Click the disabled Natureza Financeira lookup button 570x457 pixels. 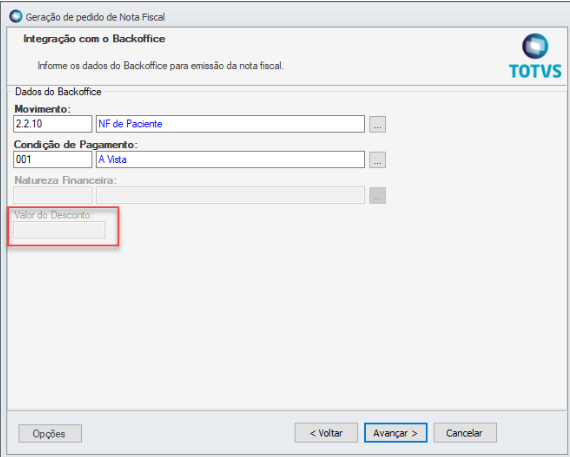pyautogui.click(x=377, y=195)
